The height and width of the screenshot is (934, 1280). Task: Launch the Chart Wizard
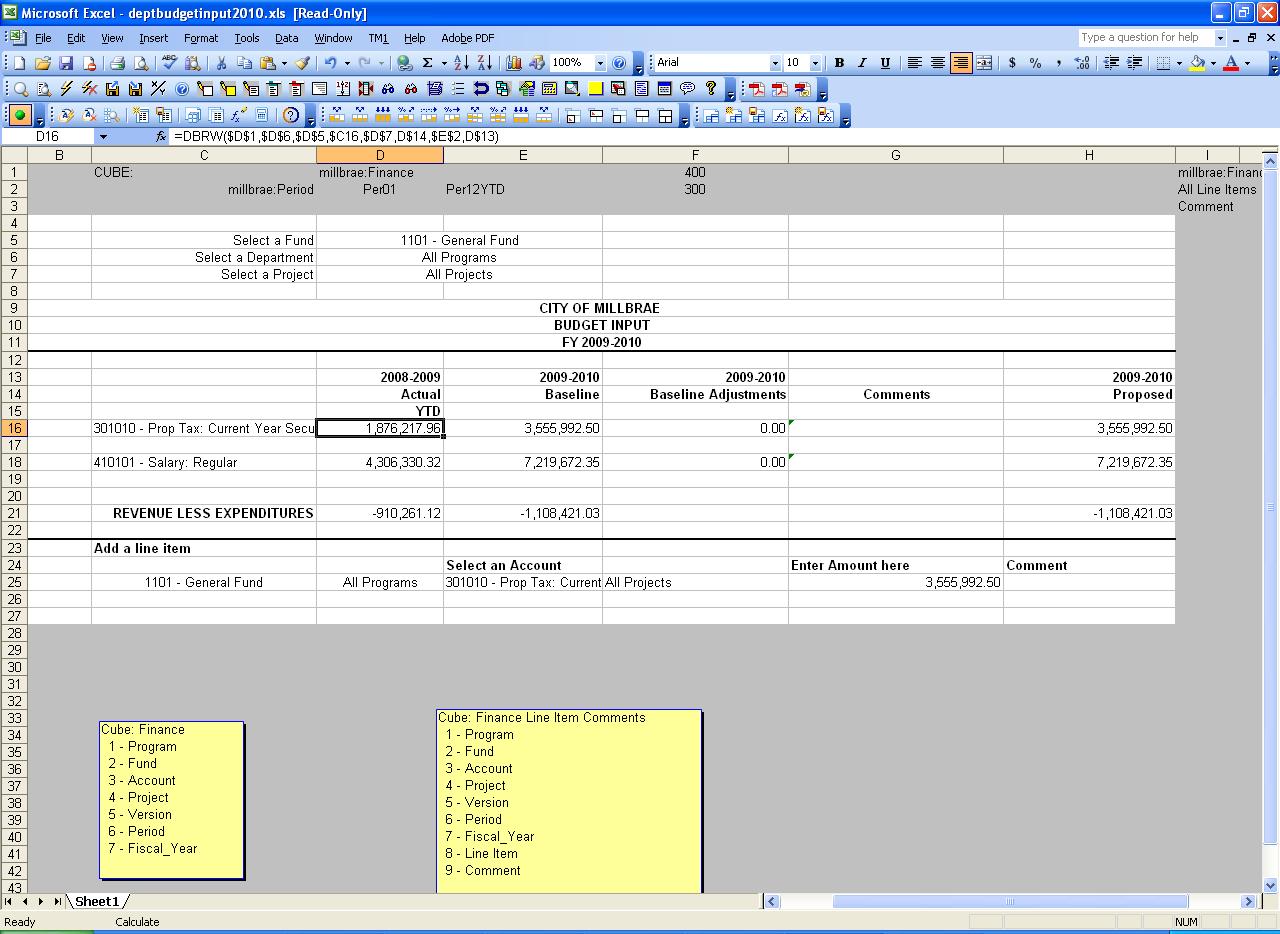(x=514, y=63)
